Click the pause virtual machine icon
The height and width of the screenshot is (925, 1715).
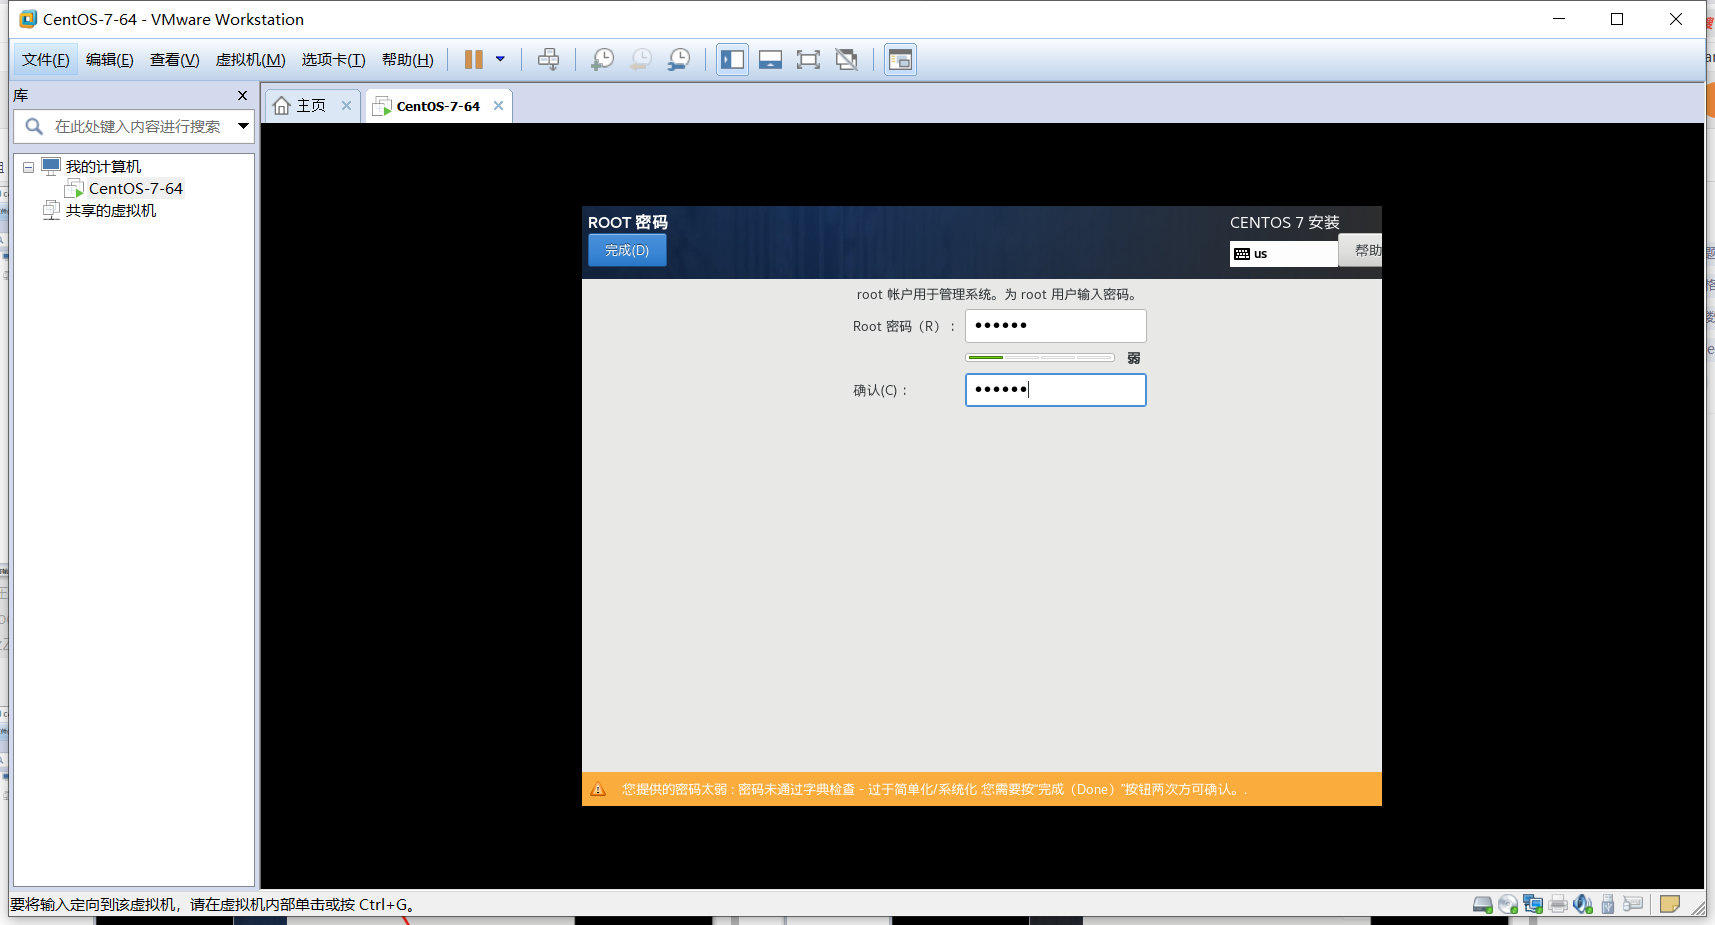coord(474,60)
